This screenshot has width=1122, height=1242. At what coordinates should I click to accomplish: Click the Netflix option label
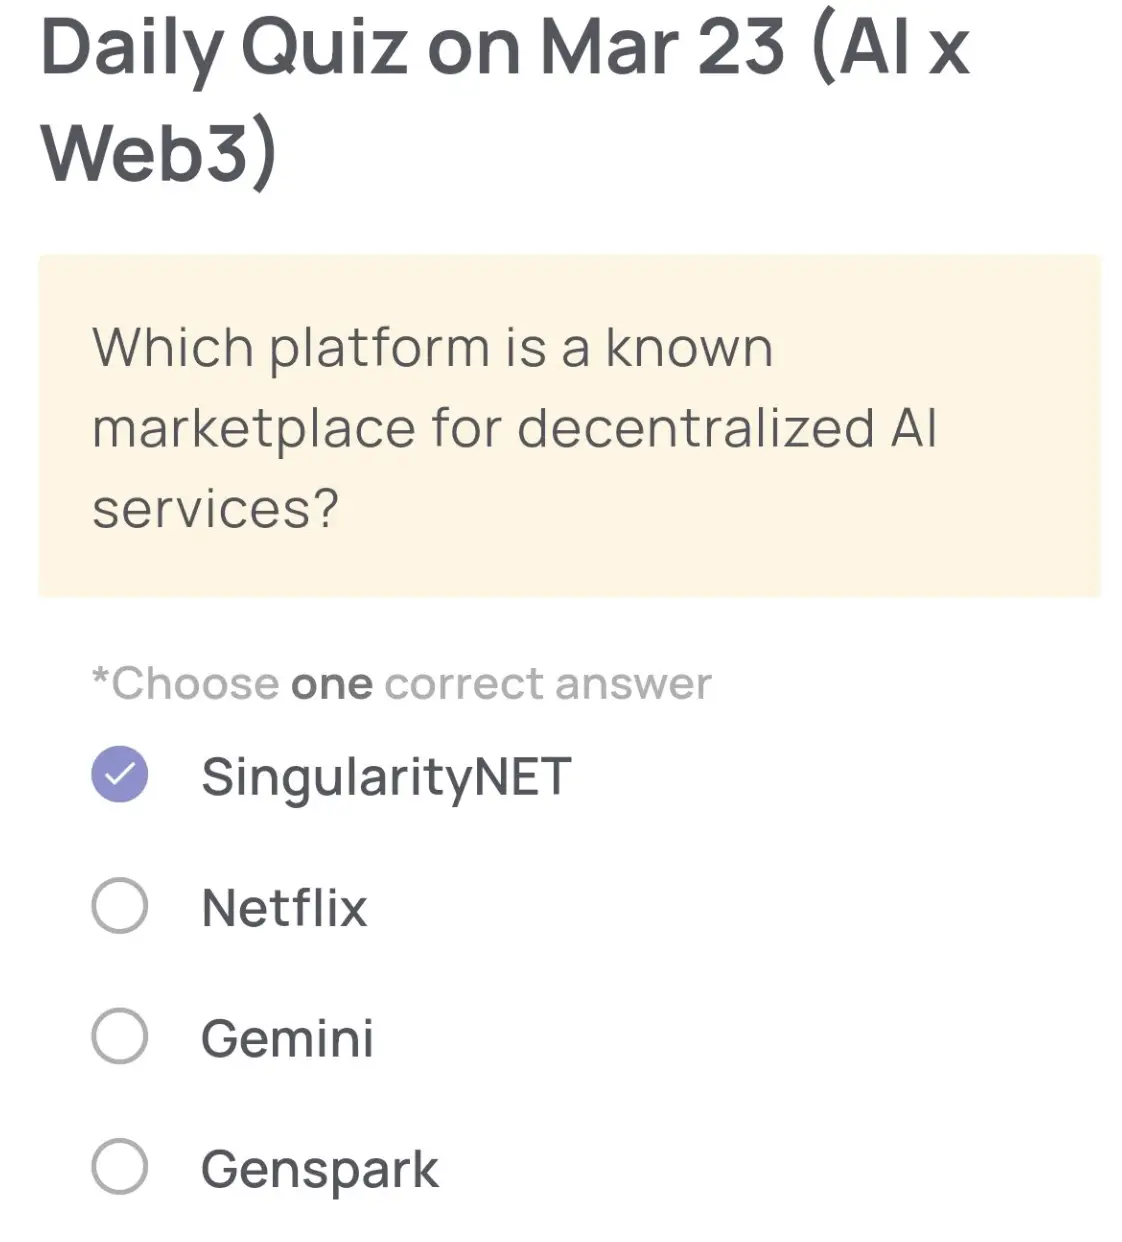coord(284,907)
